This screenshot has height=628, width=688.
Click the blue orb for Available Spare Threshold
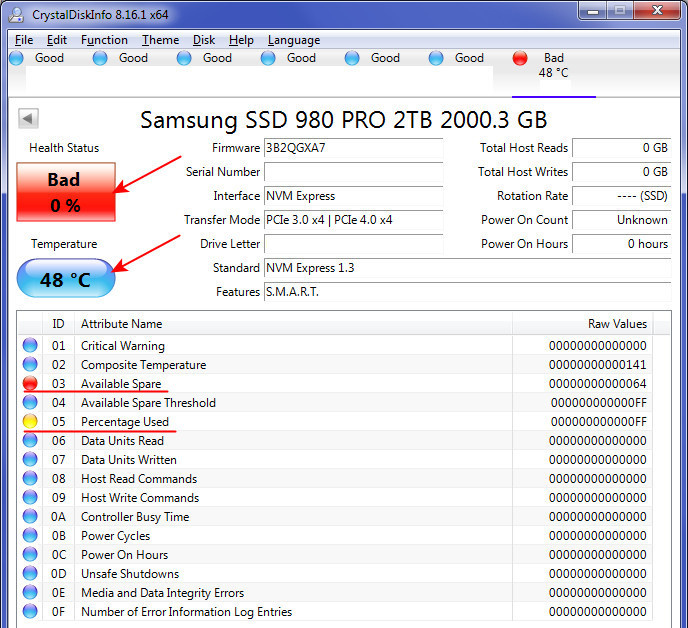pyautogui.click(x=30, y=402)
